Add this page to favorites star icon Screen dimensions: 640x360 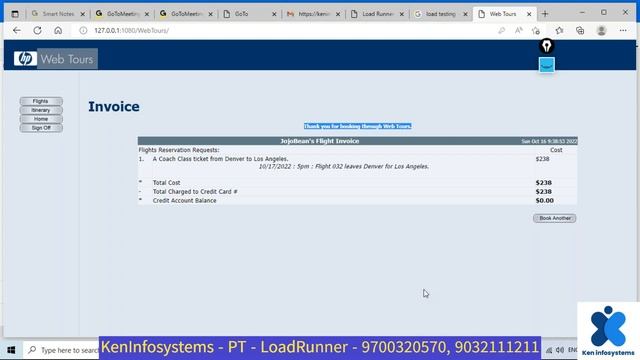pos(536,31)
